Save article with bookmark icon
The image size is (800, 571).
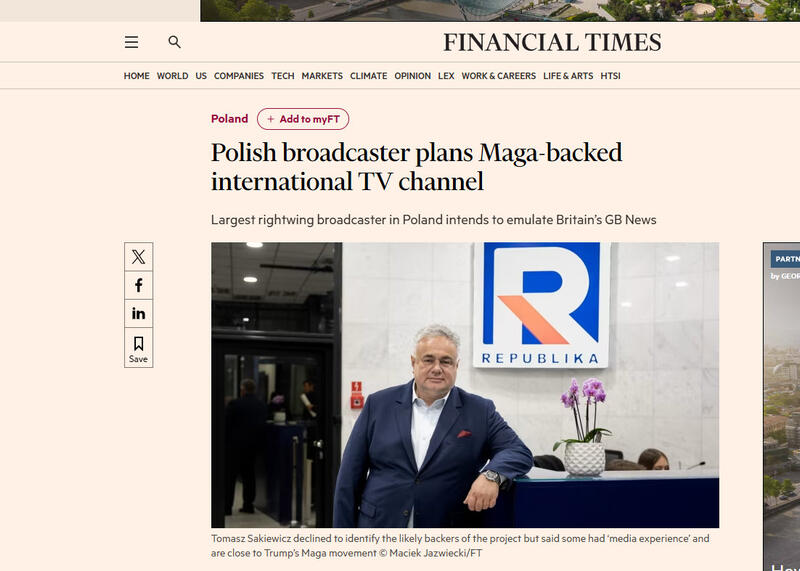click(138, 348)
